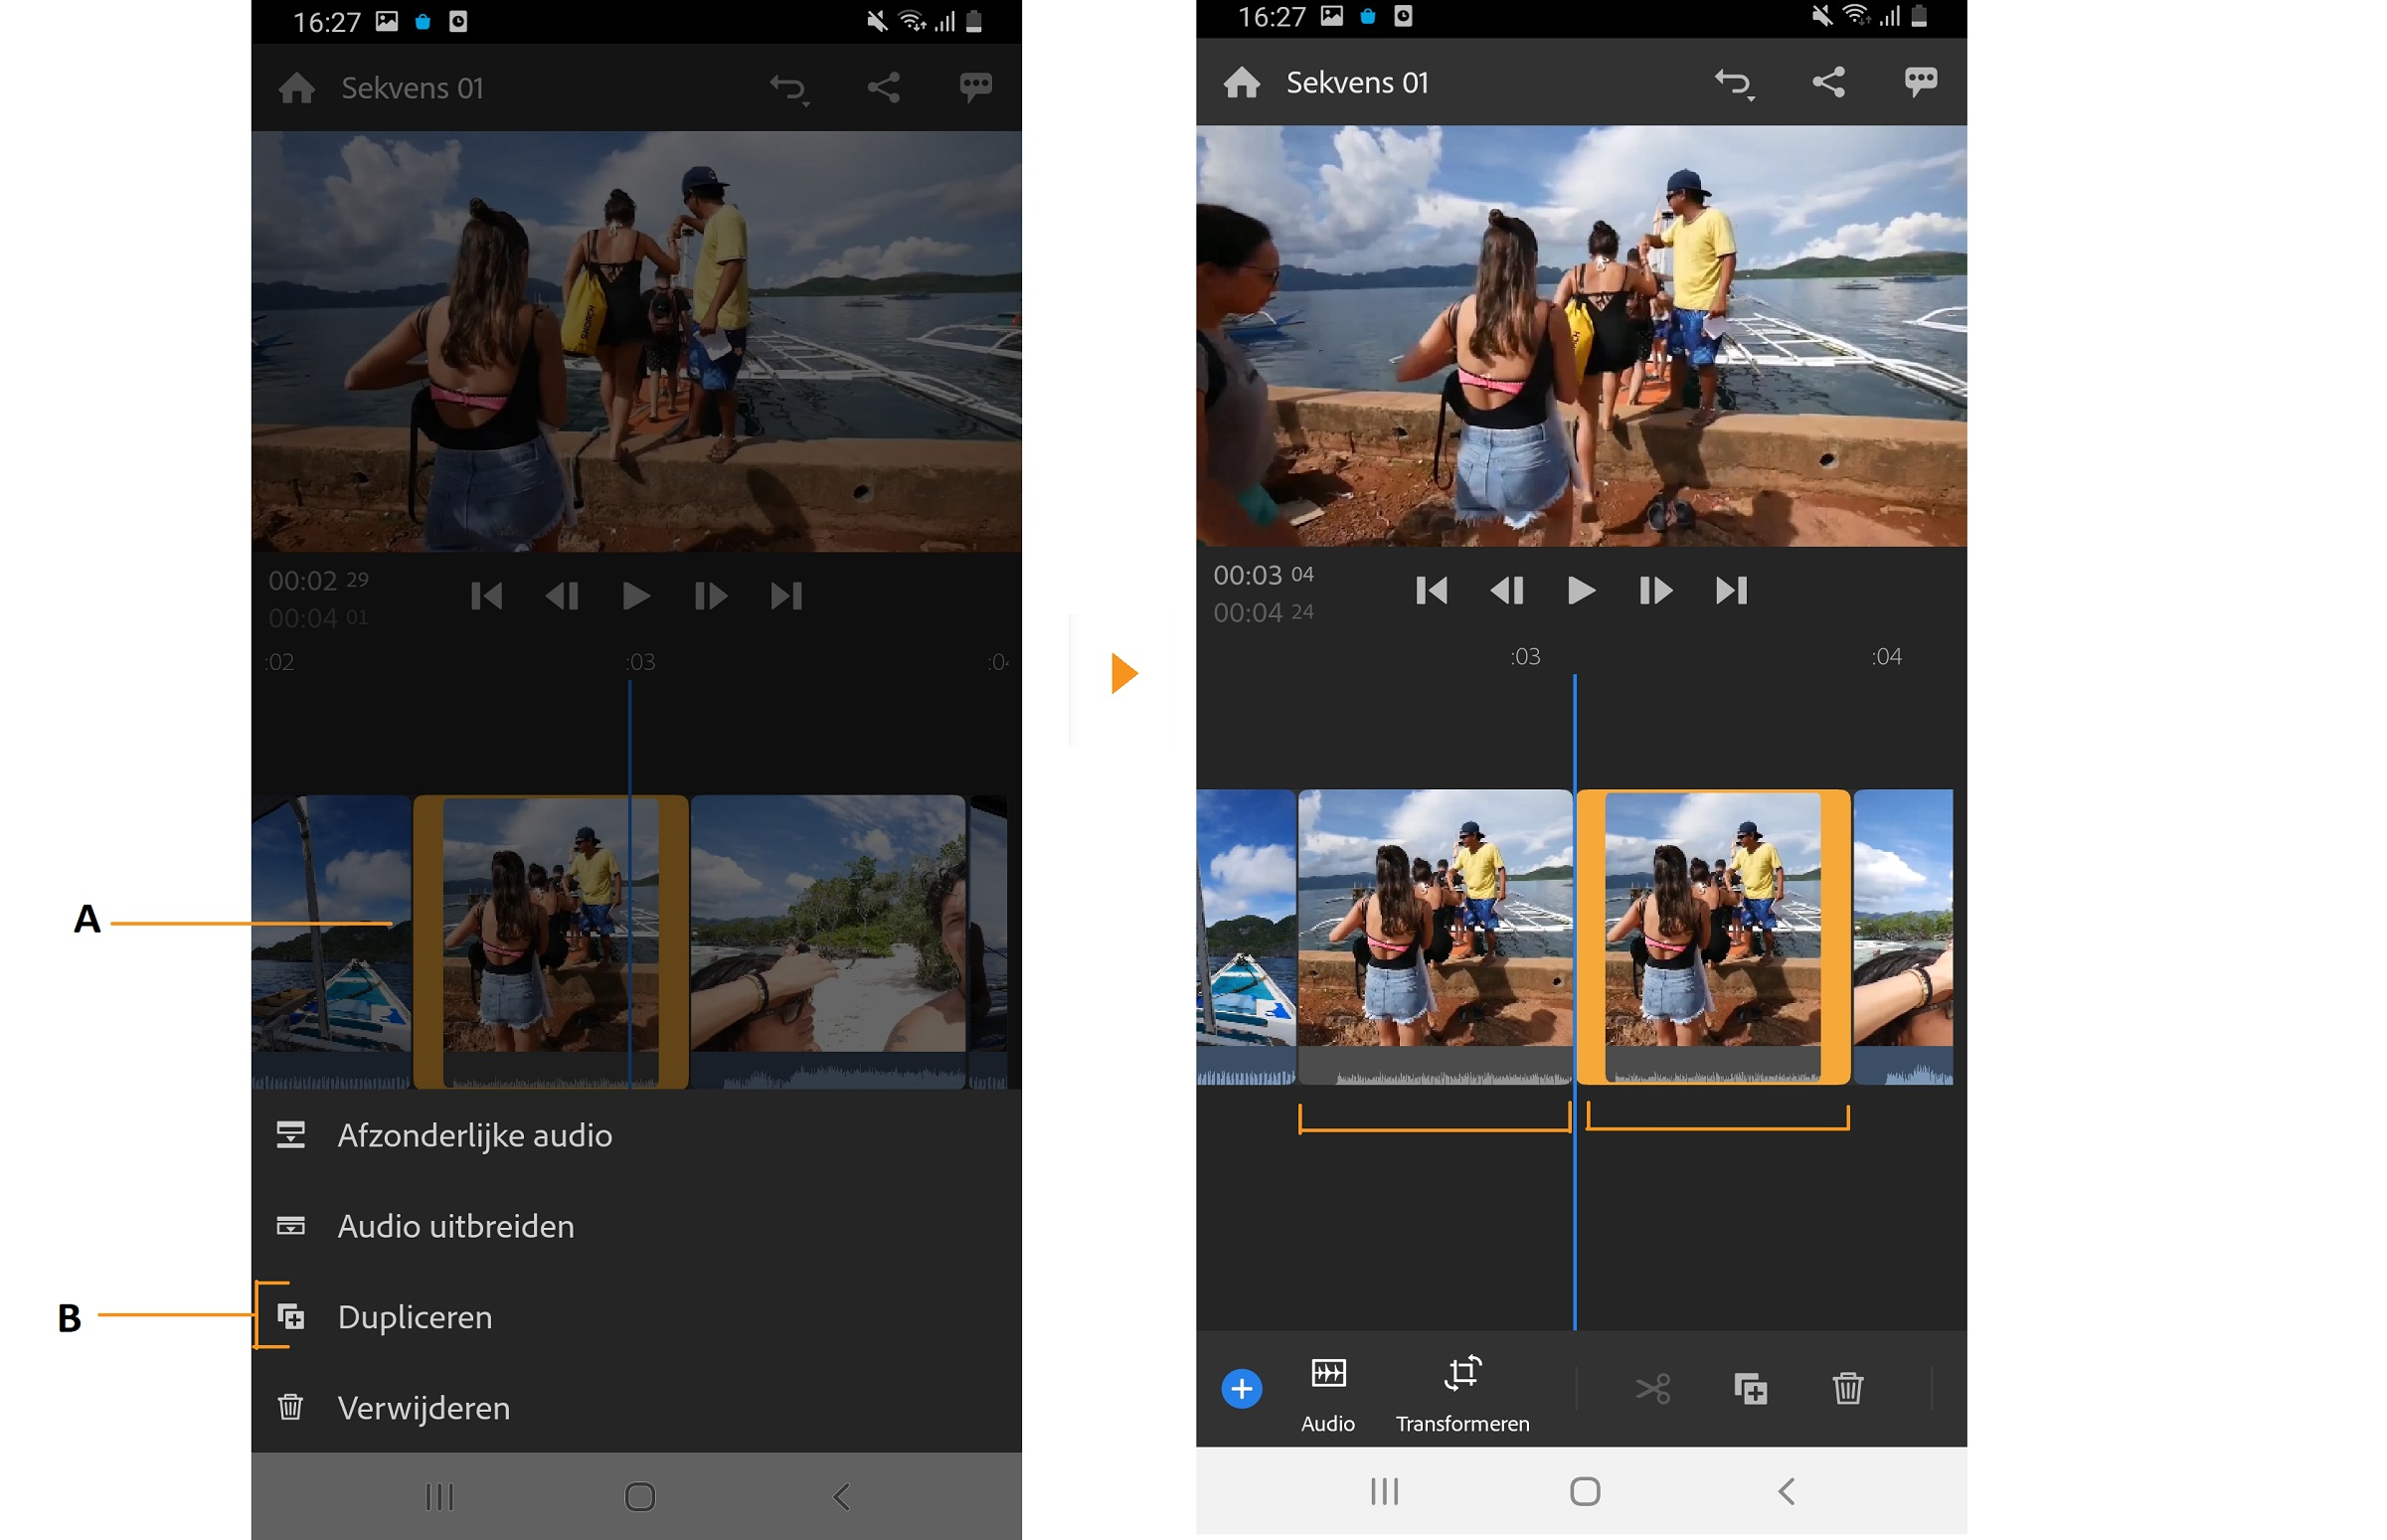Select Afzonderlijke audio menu option
The image size is (2387, 1540).
[474, 1135]
